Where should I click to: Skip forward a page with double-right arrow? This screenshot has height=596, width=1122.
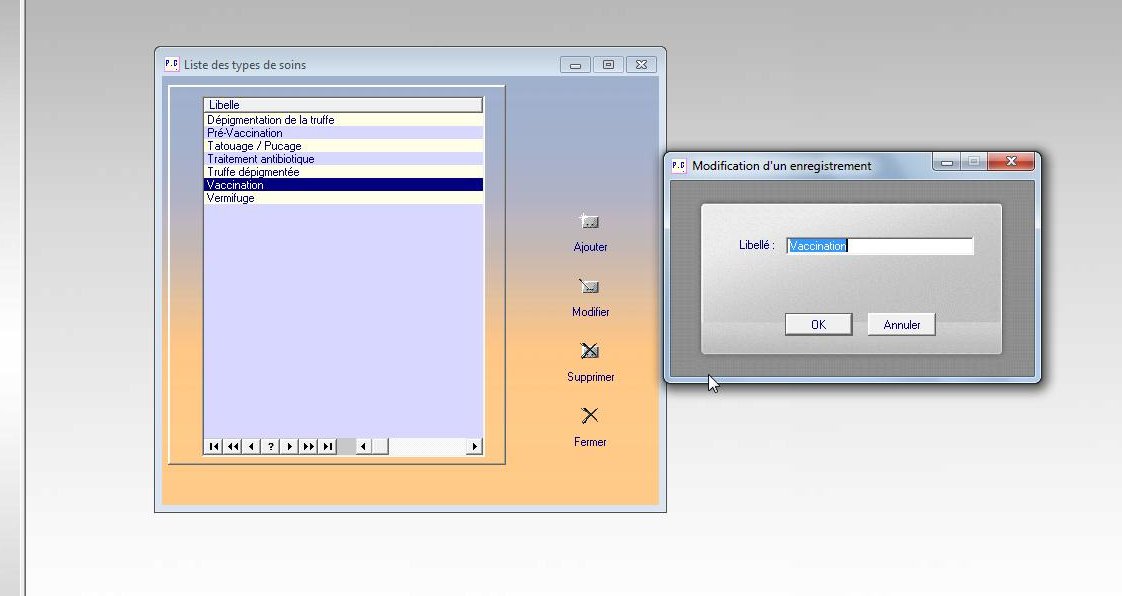[x=309, y=447]
